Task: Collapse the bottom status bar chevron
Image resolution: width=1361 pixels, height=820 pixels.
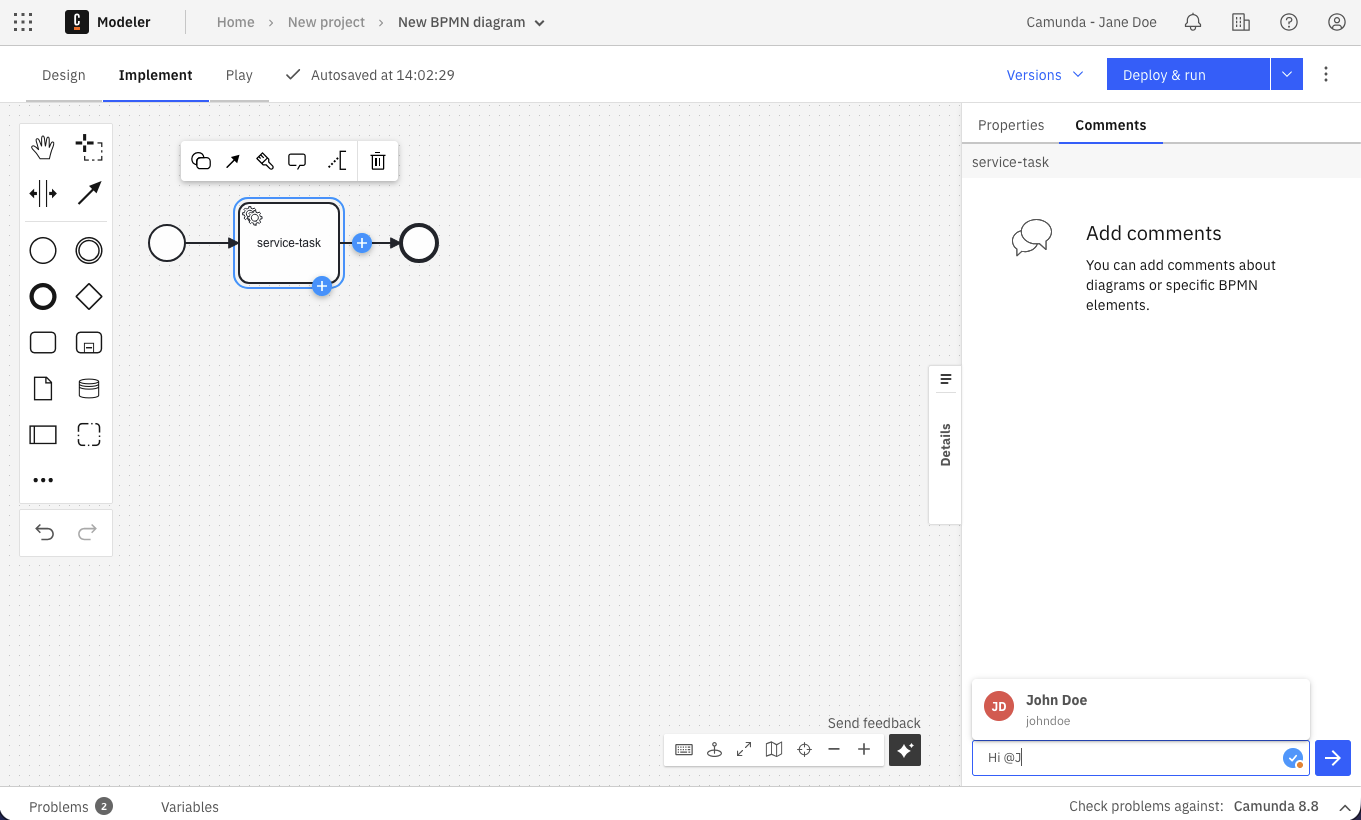Action: coord(1345,807)
